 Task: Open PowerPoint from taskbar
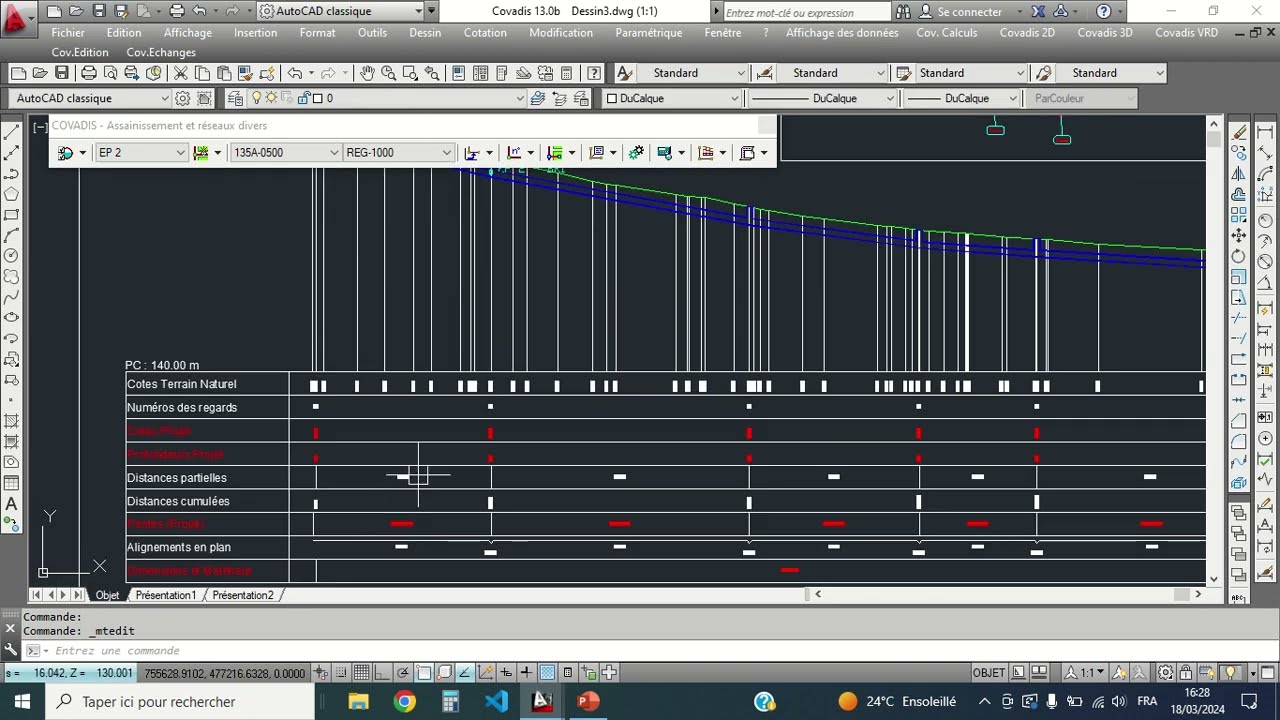[x=588, y=701]
